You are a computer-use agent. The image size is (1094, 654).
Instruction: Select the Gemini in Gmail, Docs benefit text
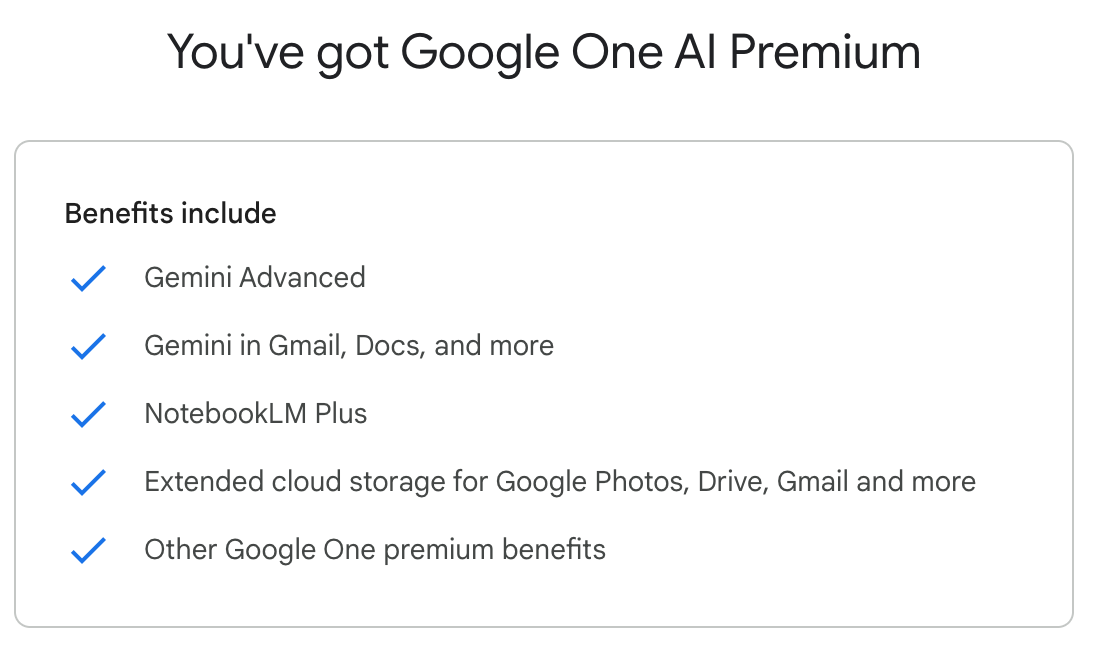[x=349, y=346]
